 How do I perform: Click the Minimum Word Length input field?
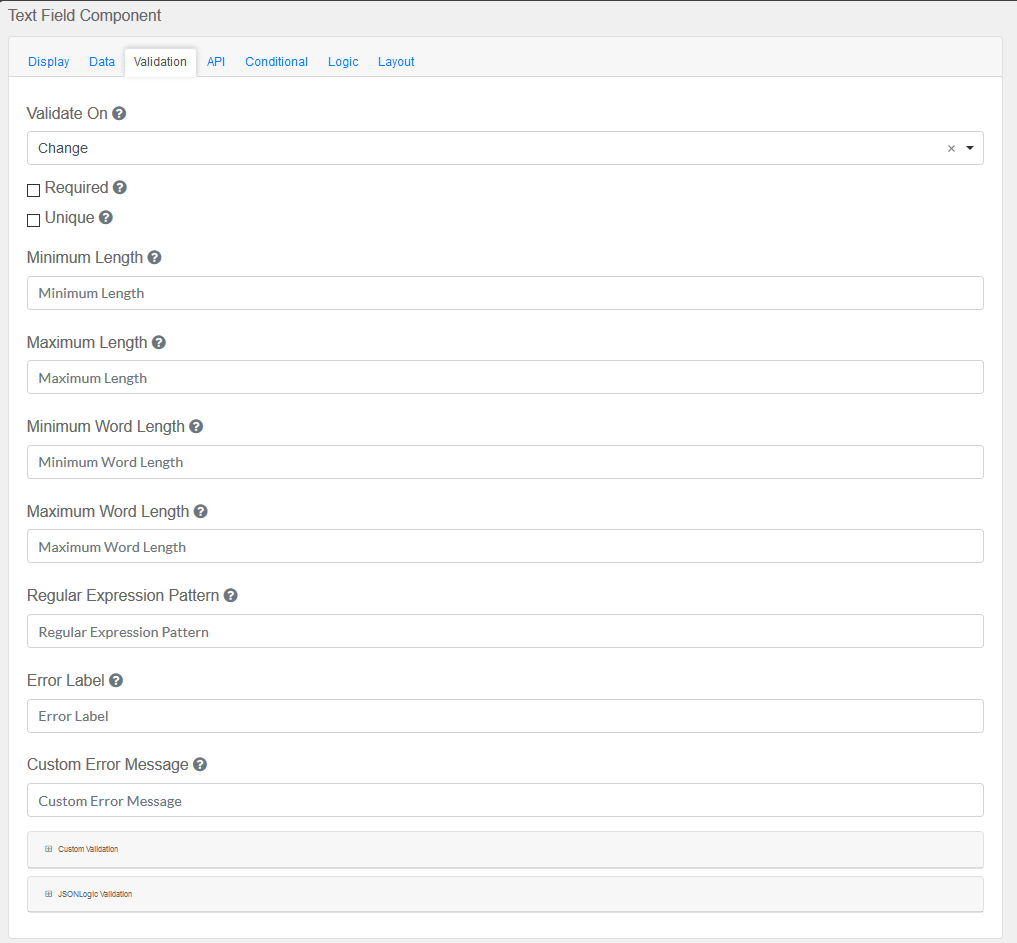(505, 462)
